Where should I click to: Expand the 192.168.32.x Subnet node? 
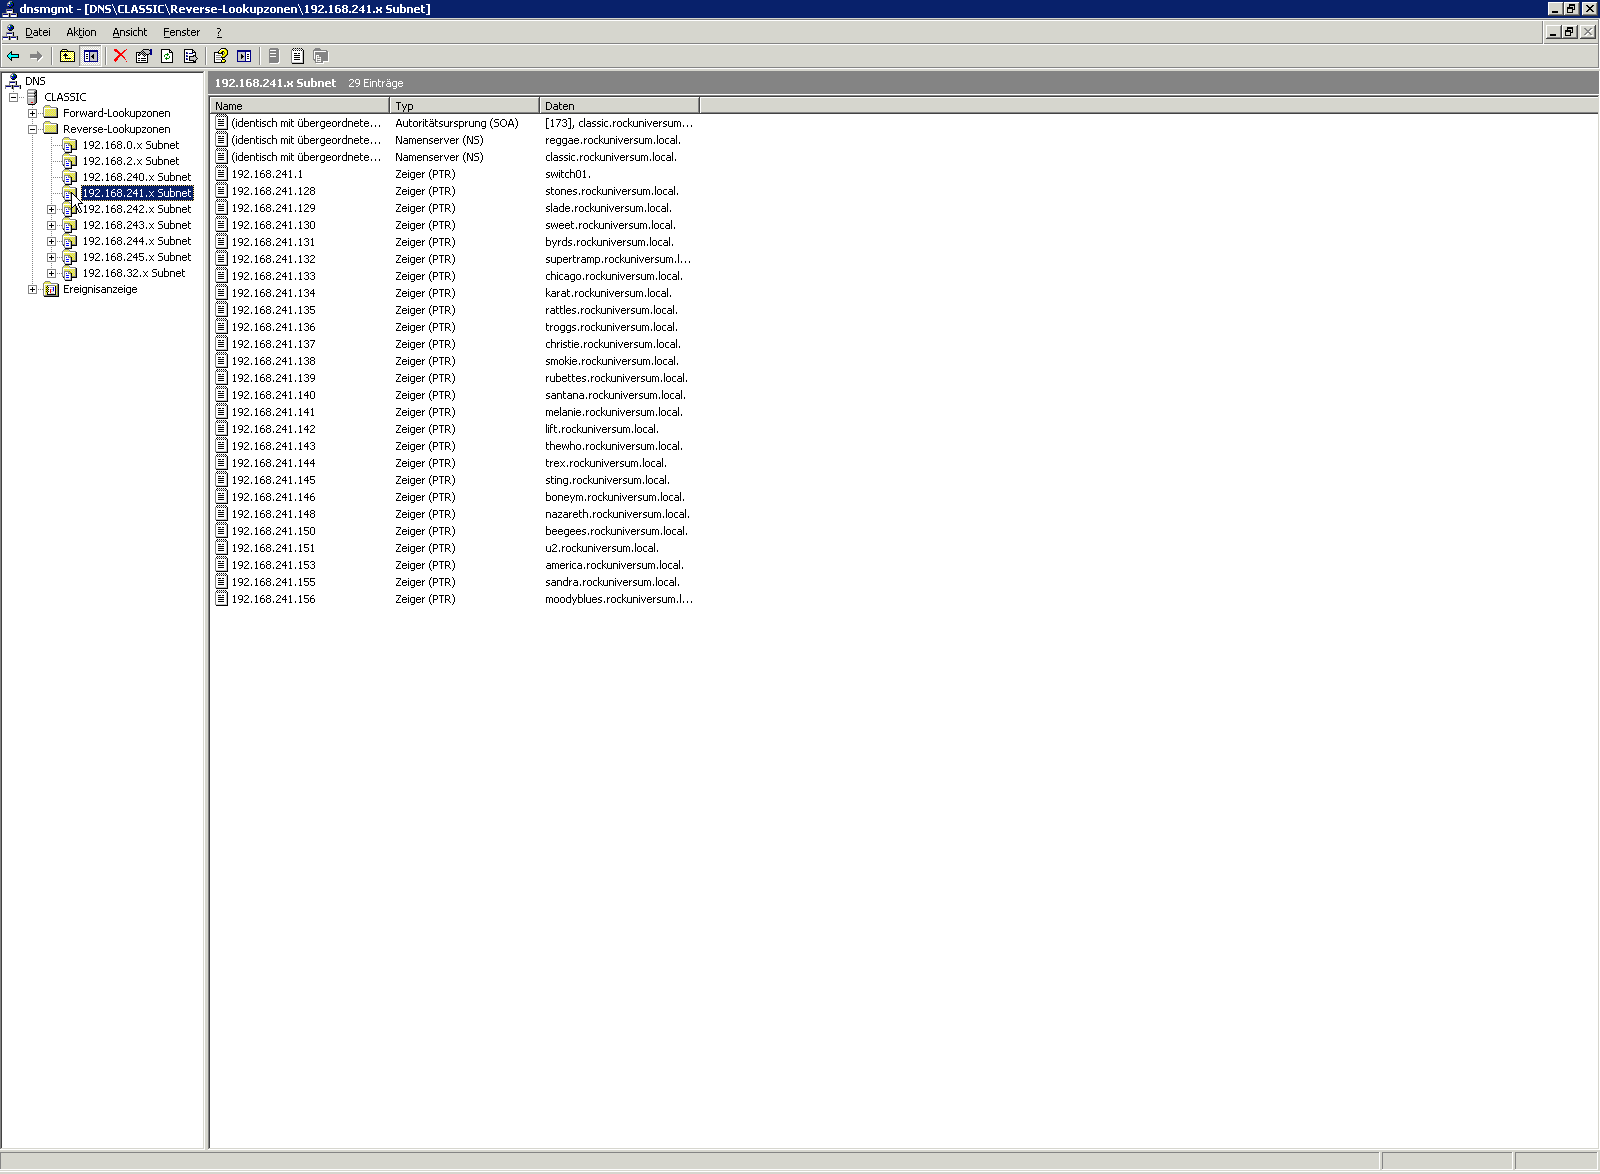click(52, 273)
